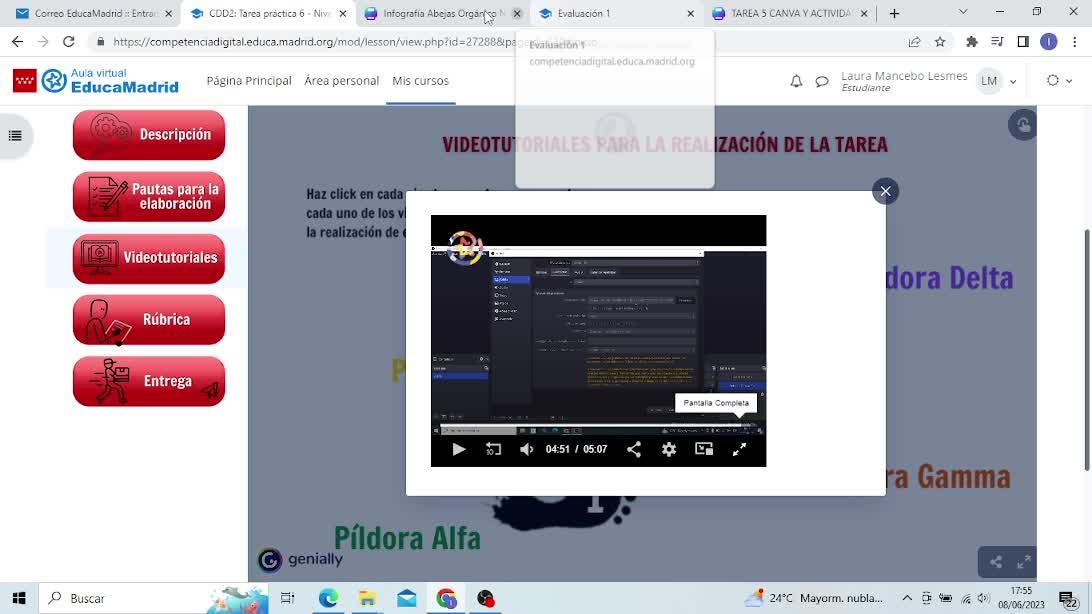Switch to Evaluación 1 tab
Screen dimensions: 1092x614
click(616, 13)
